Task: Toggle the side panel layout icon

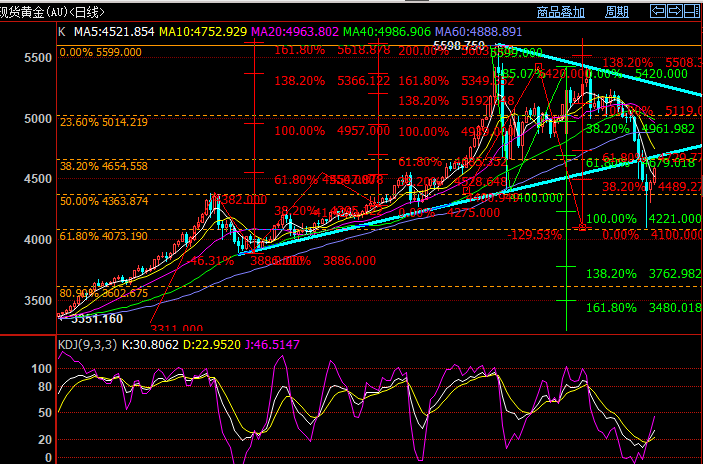Action: (x=693, y=12)
